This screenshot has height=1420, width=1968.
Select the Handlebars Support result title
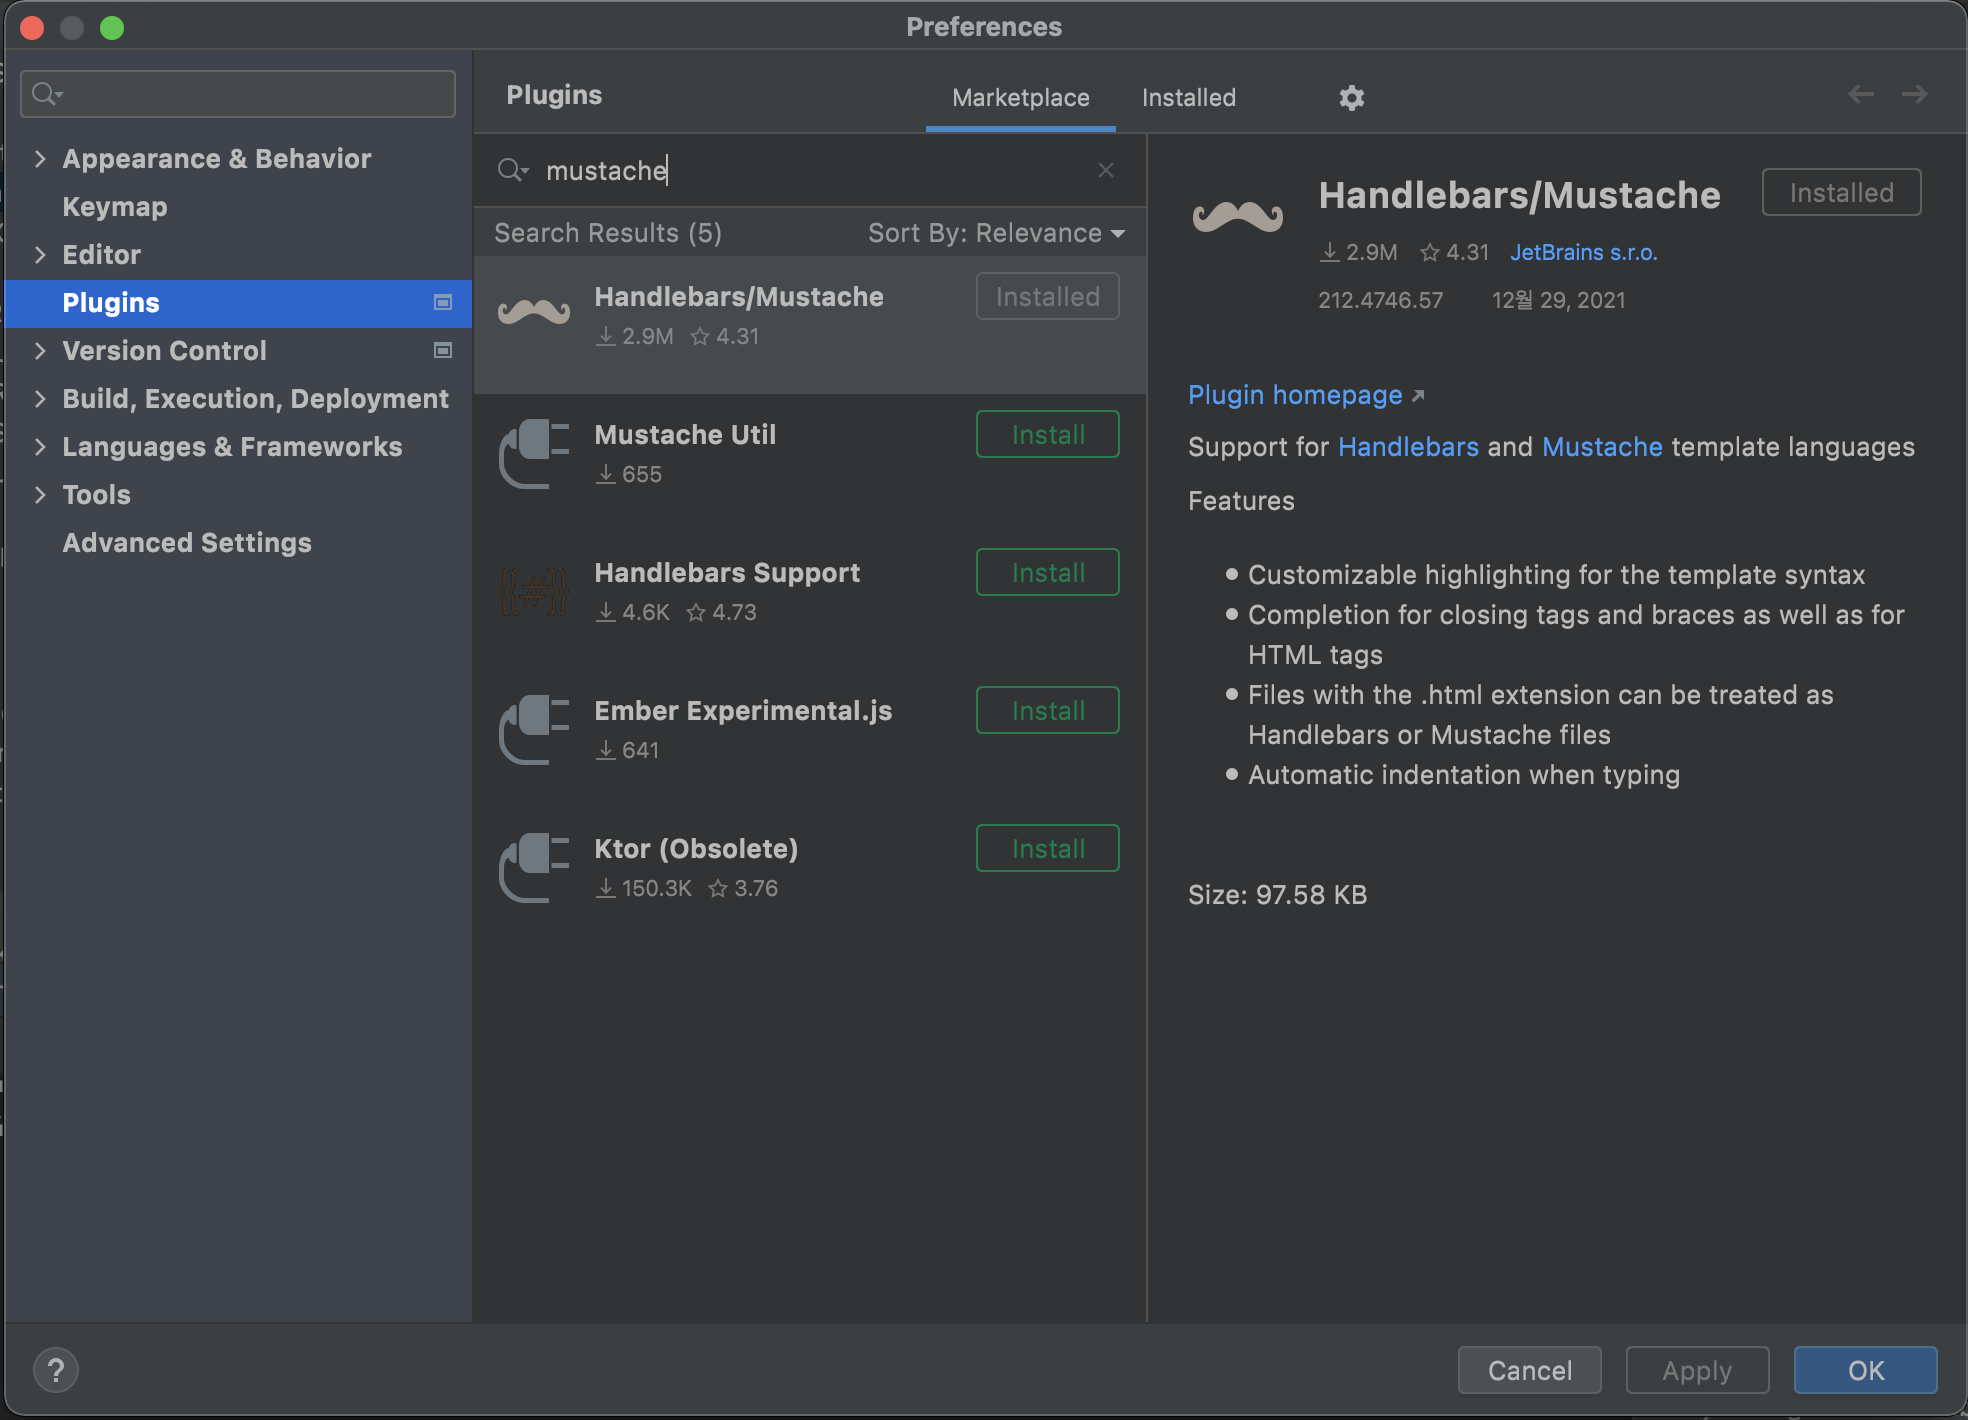pos(727,573)
